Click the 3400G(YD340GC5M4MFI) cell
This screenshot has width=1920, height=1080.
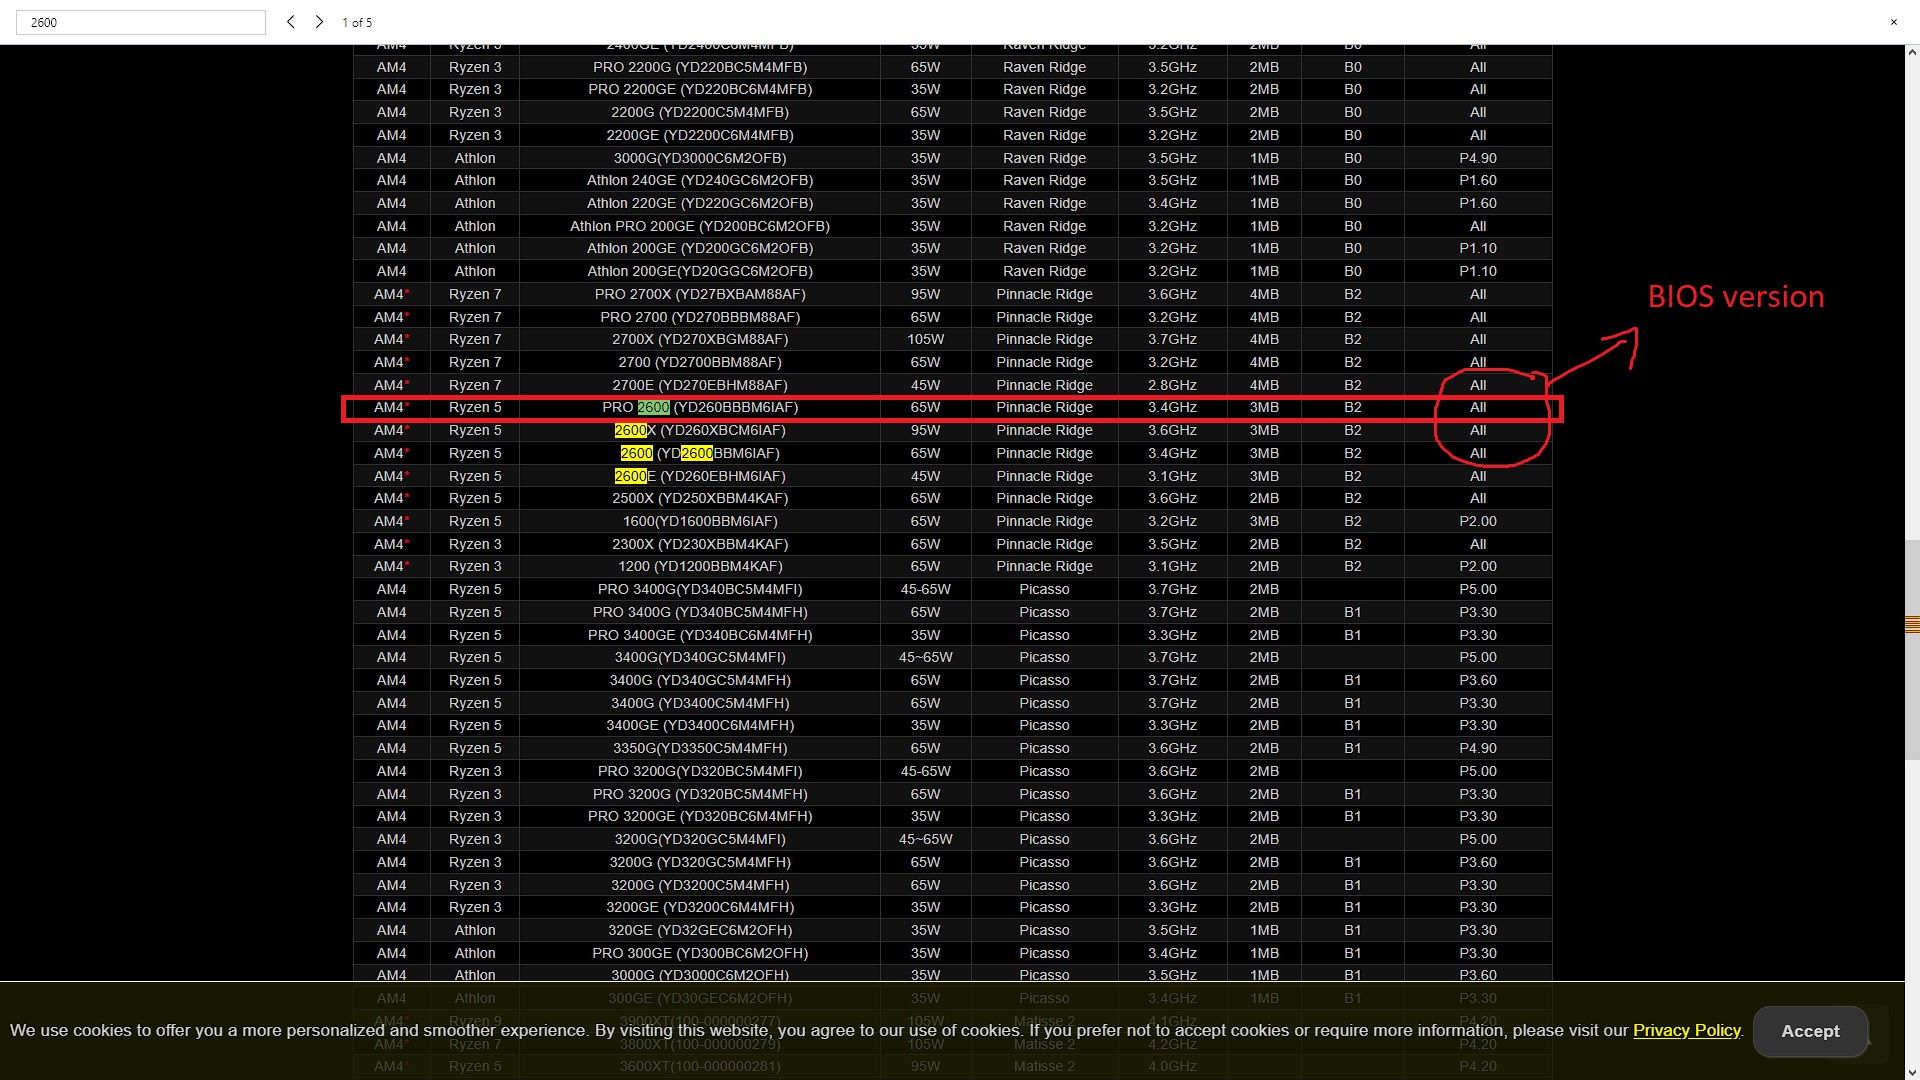[700, 657]
